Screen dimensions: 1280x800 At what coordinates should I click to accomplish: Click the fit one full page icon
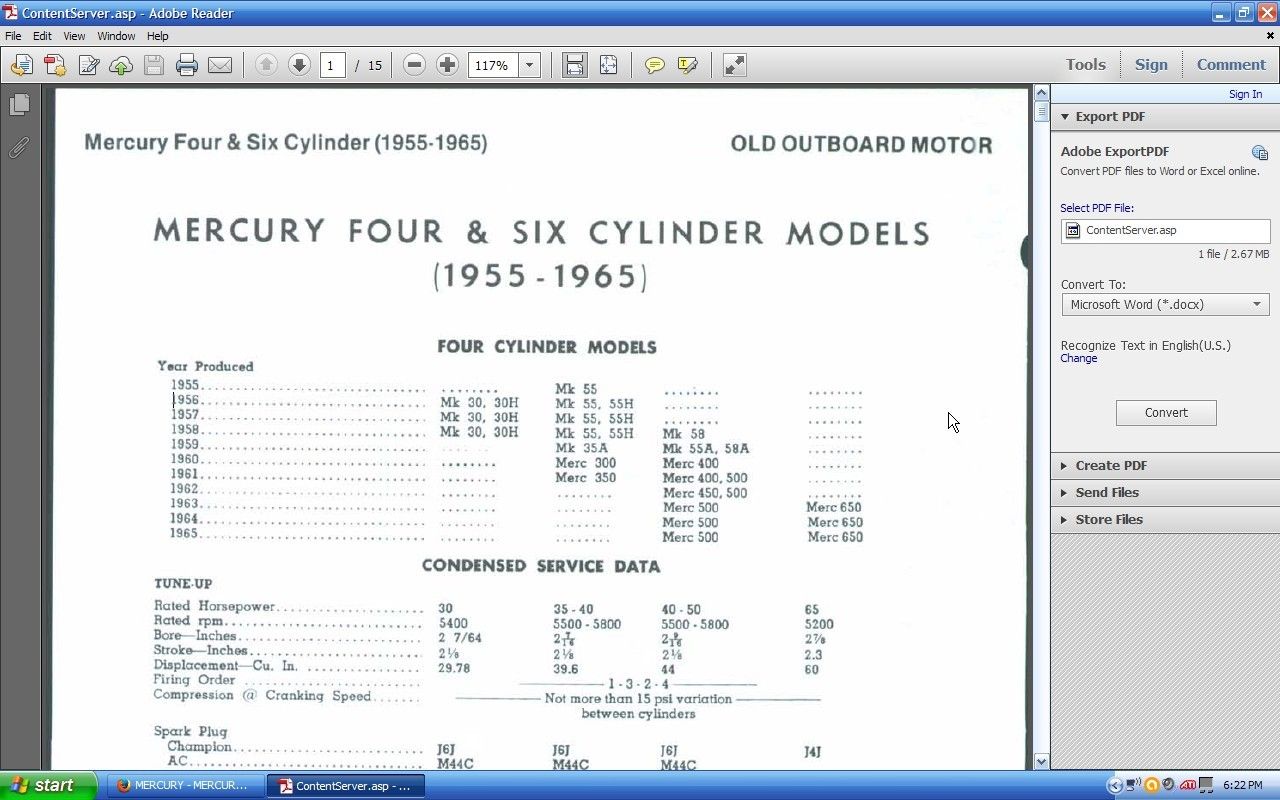[608, 65]
